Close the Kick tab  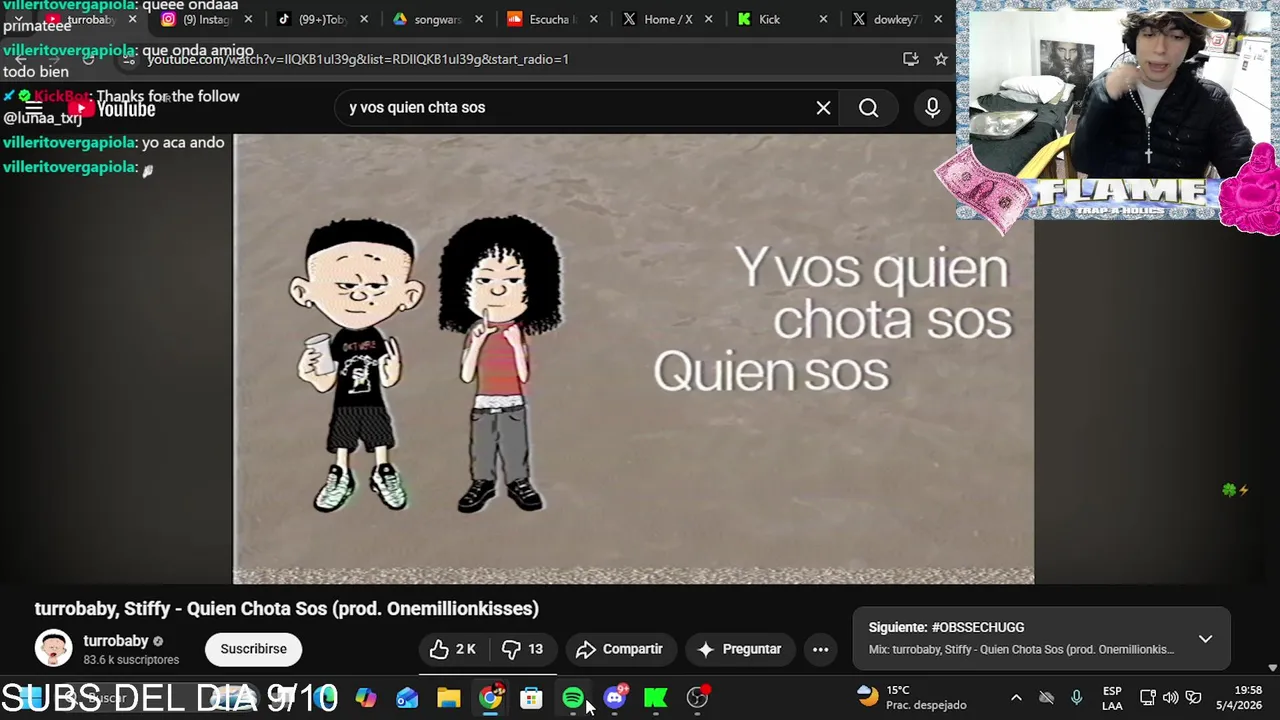[x=823, y=19]
